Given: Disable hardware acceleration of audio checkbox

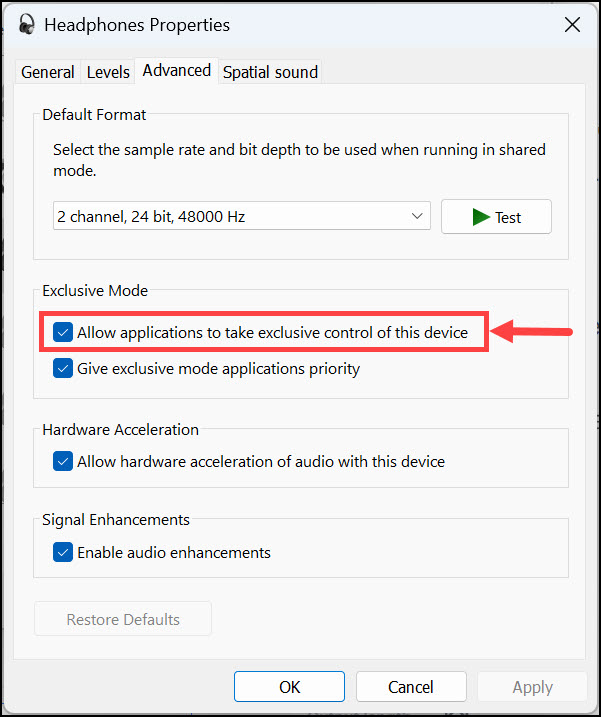Looking at the screenshot, I should point(63,461).
